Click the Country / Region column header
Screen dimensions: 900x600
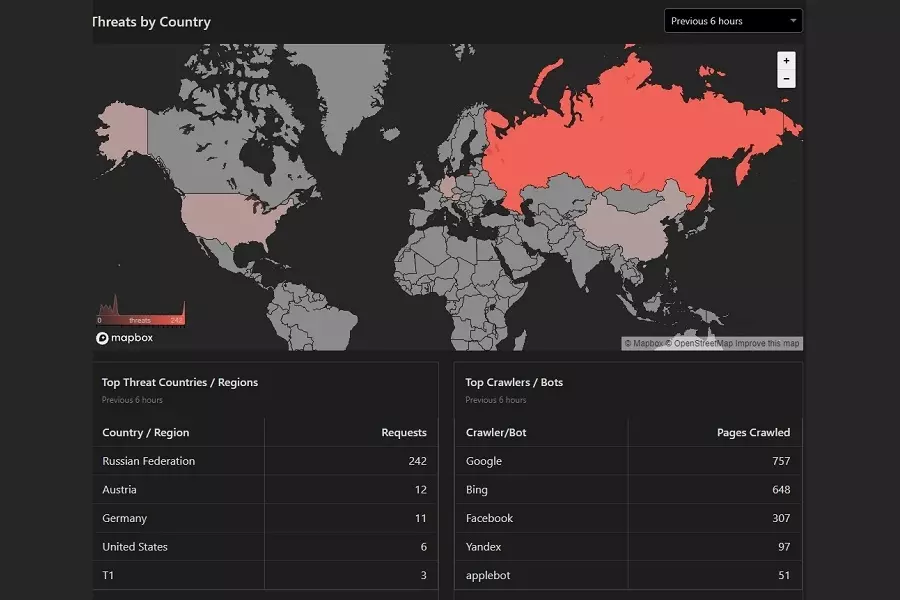(146, 433)
